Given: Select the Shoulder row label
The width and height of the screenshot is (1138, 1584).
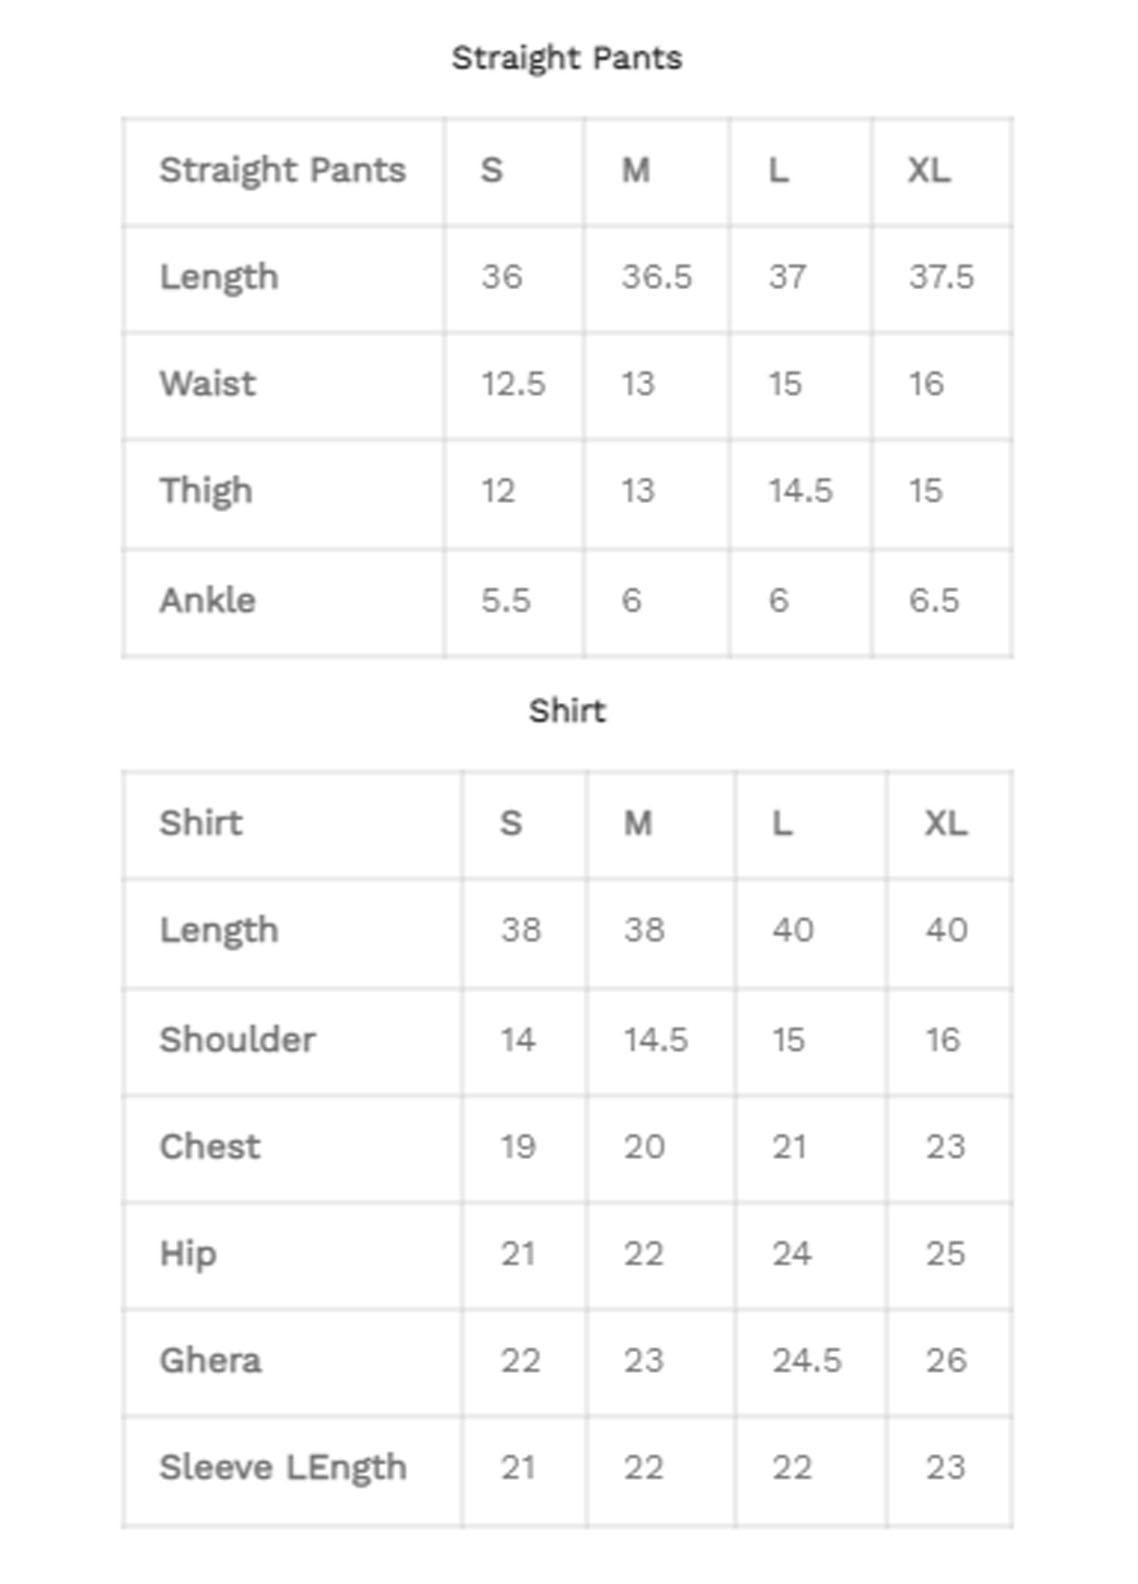Looking at the screenshot, I should pos(237,1039).
